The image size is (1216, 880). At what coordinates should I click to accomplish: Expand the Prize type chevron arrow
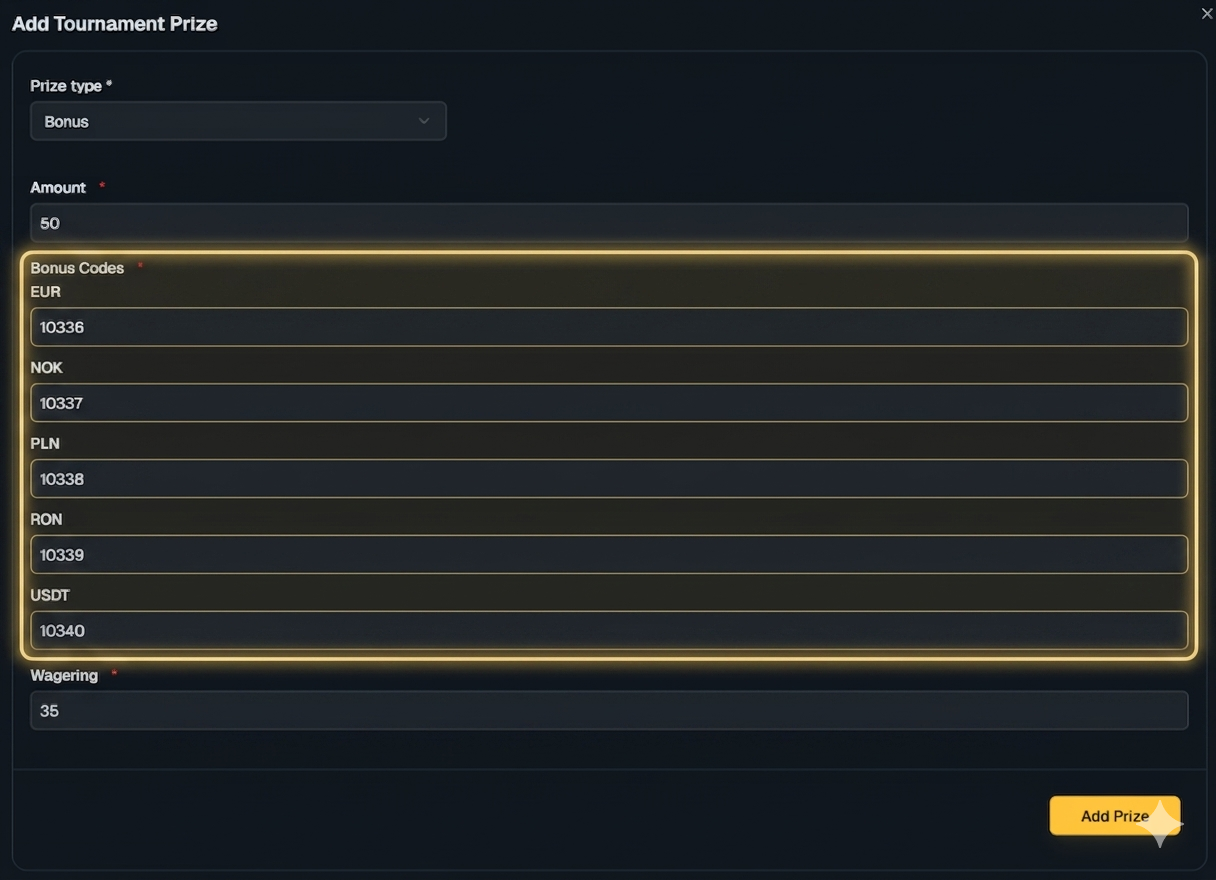coord(424,121)
